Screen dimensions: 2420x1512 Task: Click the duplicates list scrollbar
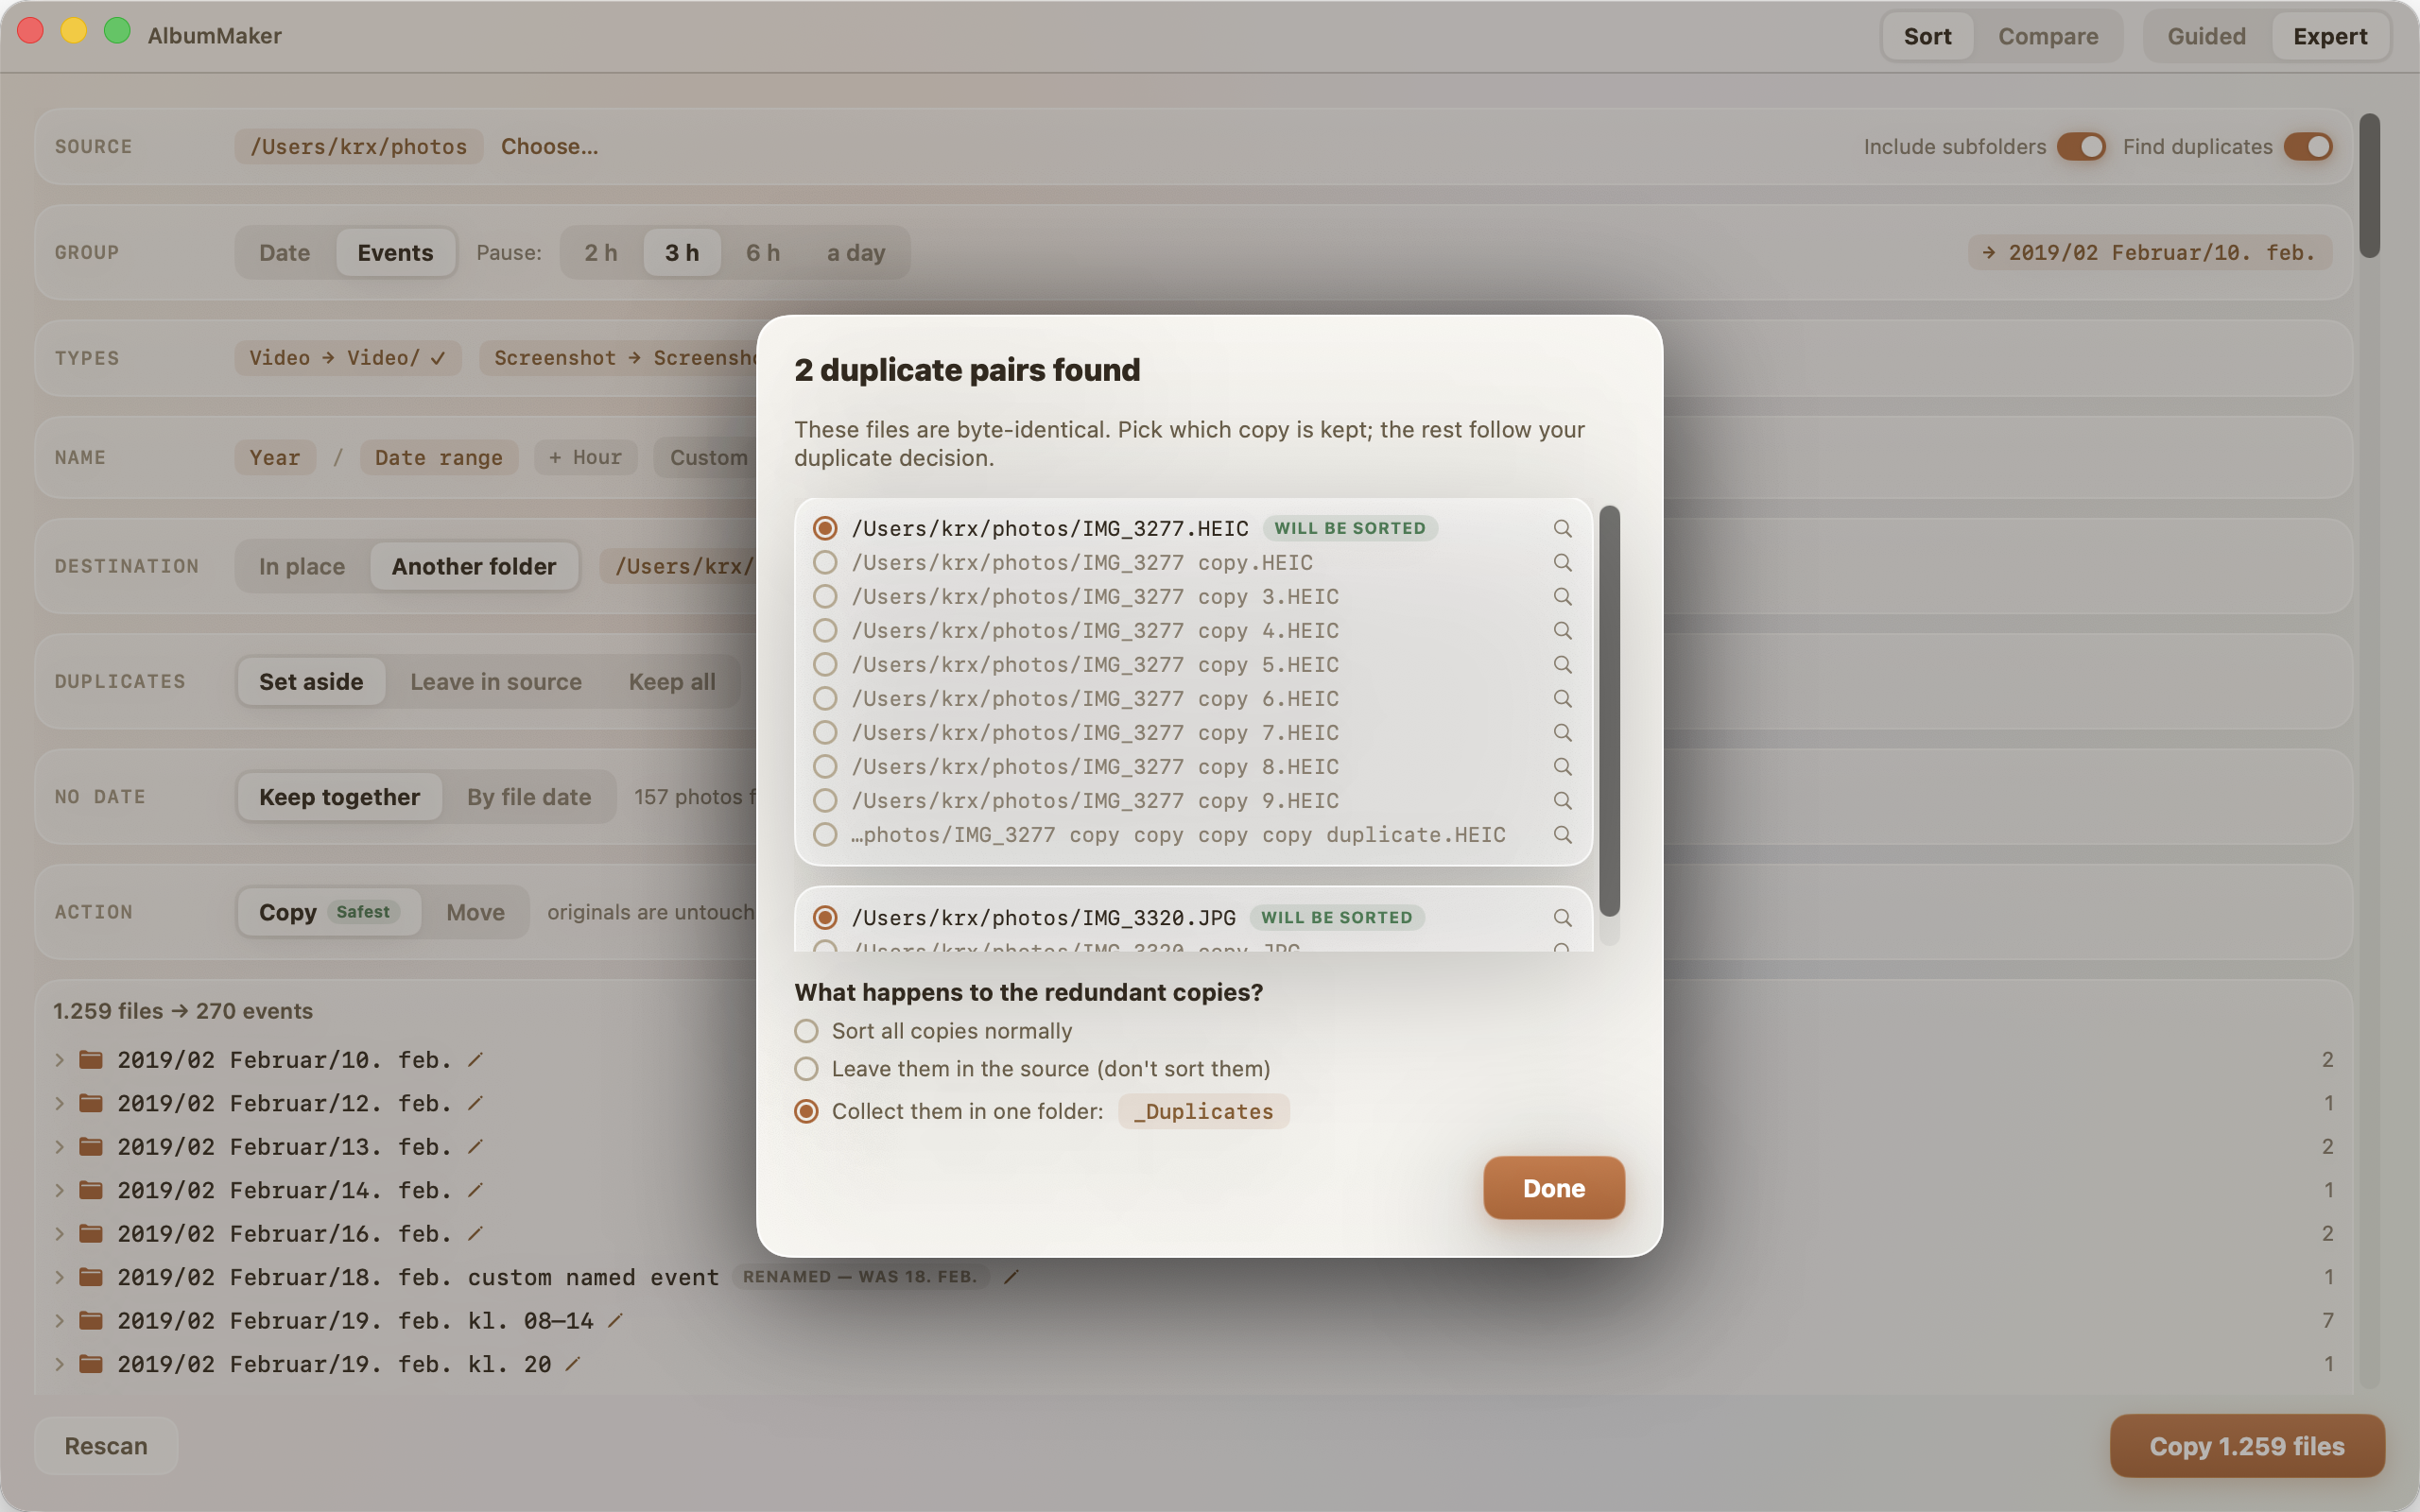[1609, 710]
